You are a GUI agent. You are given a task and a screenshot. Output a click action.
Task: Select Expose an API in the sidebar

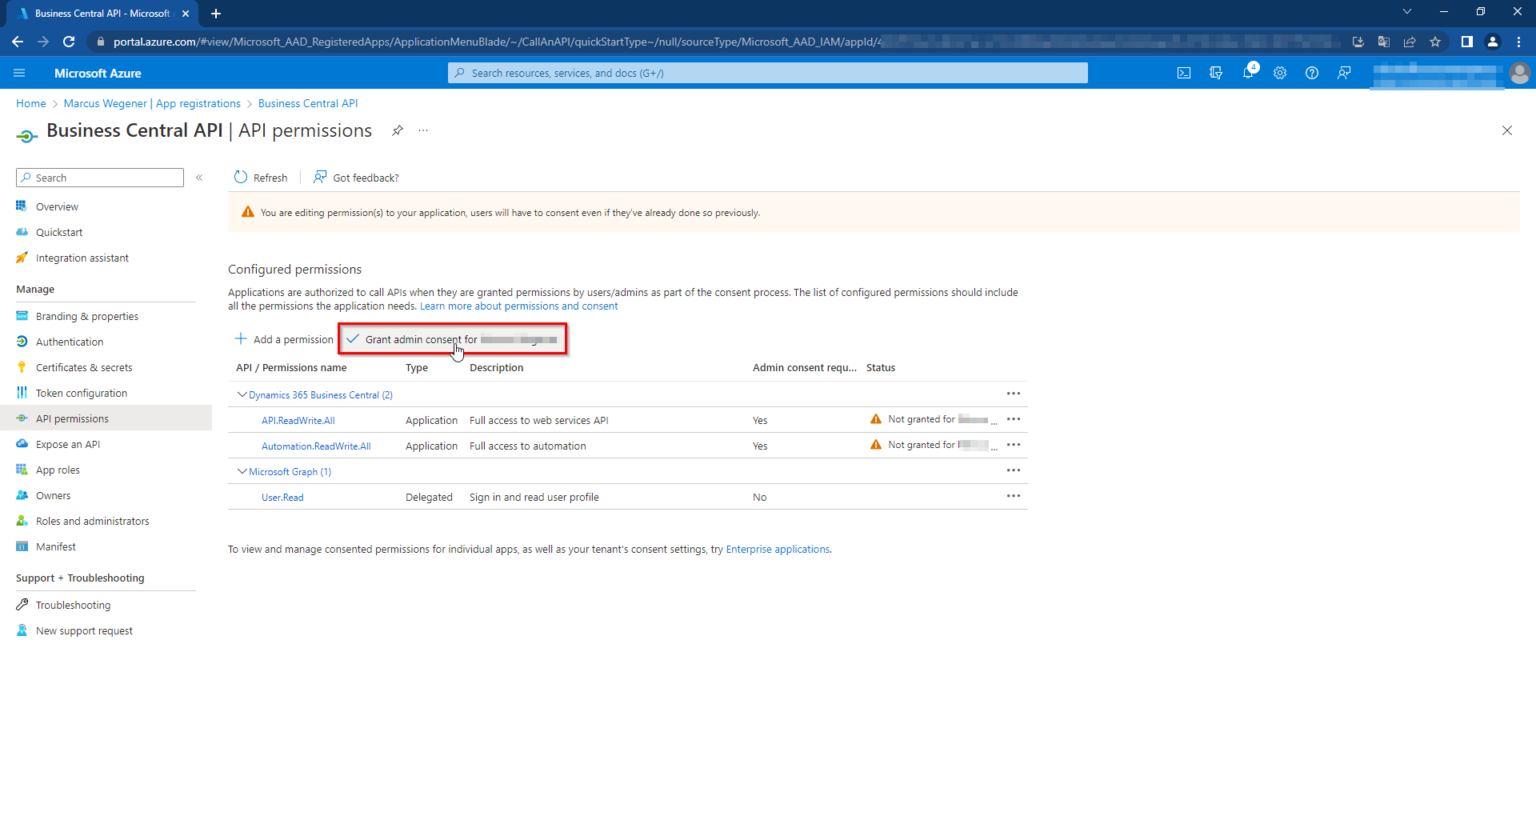pyautogui.click(x=67, y=443)
